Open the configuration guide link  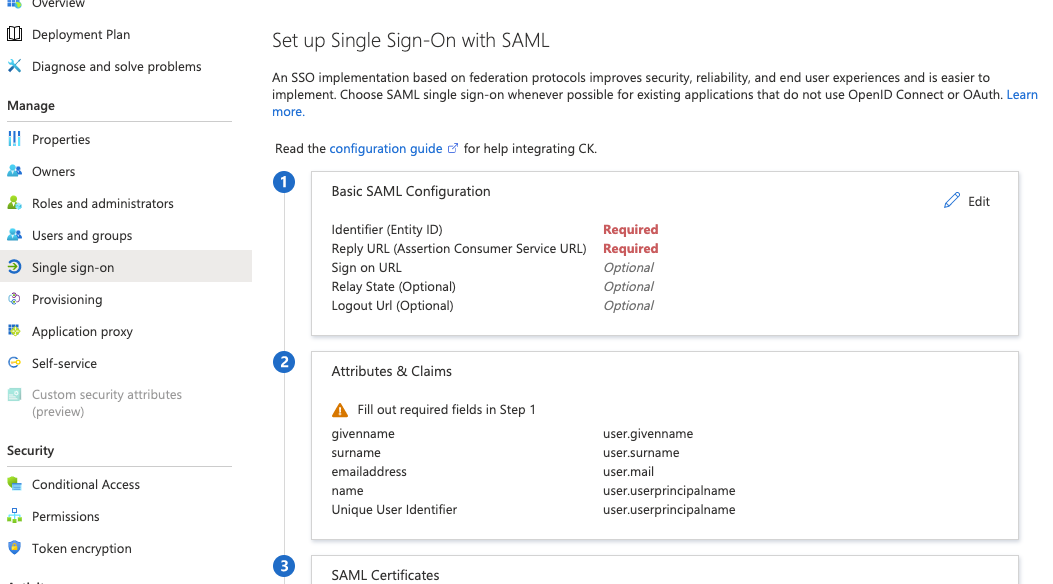pos(388,148)
